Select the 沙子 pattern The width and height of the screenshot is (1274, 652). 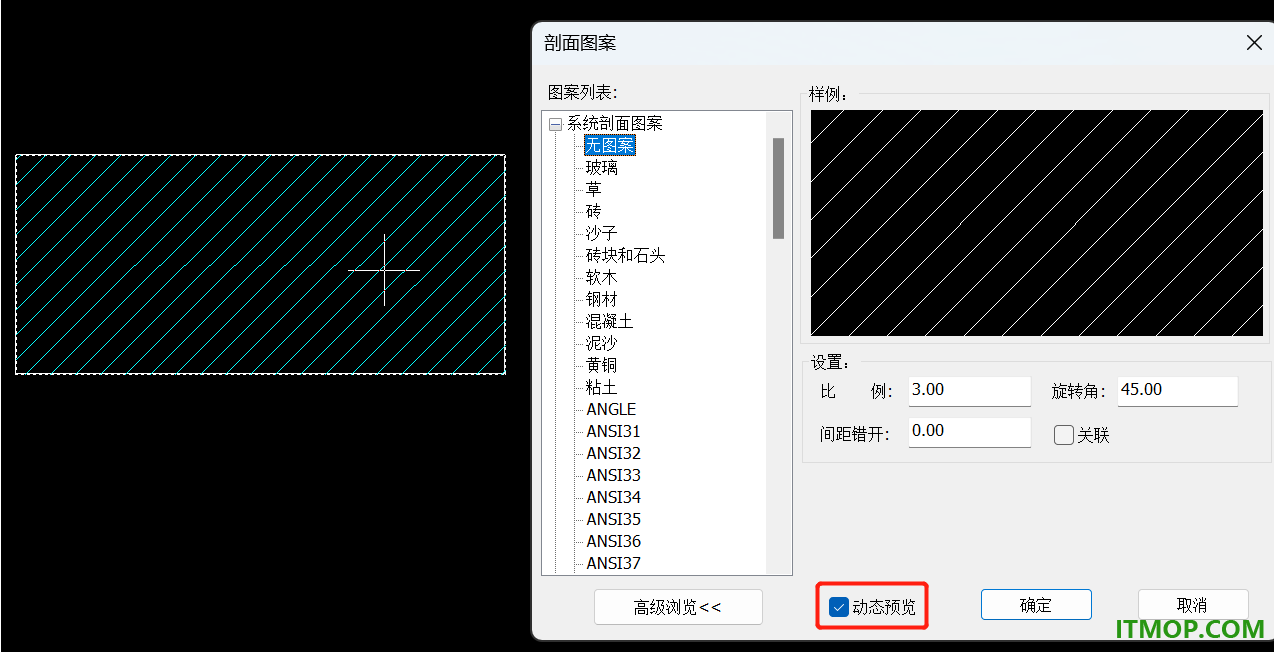[x=602, y=233]
